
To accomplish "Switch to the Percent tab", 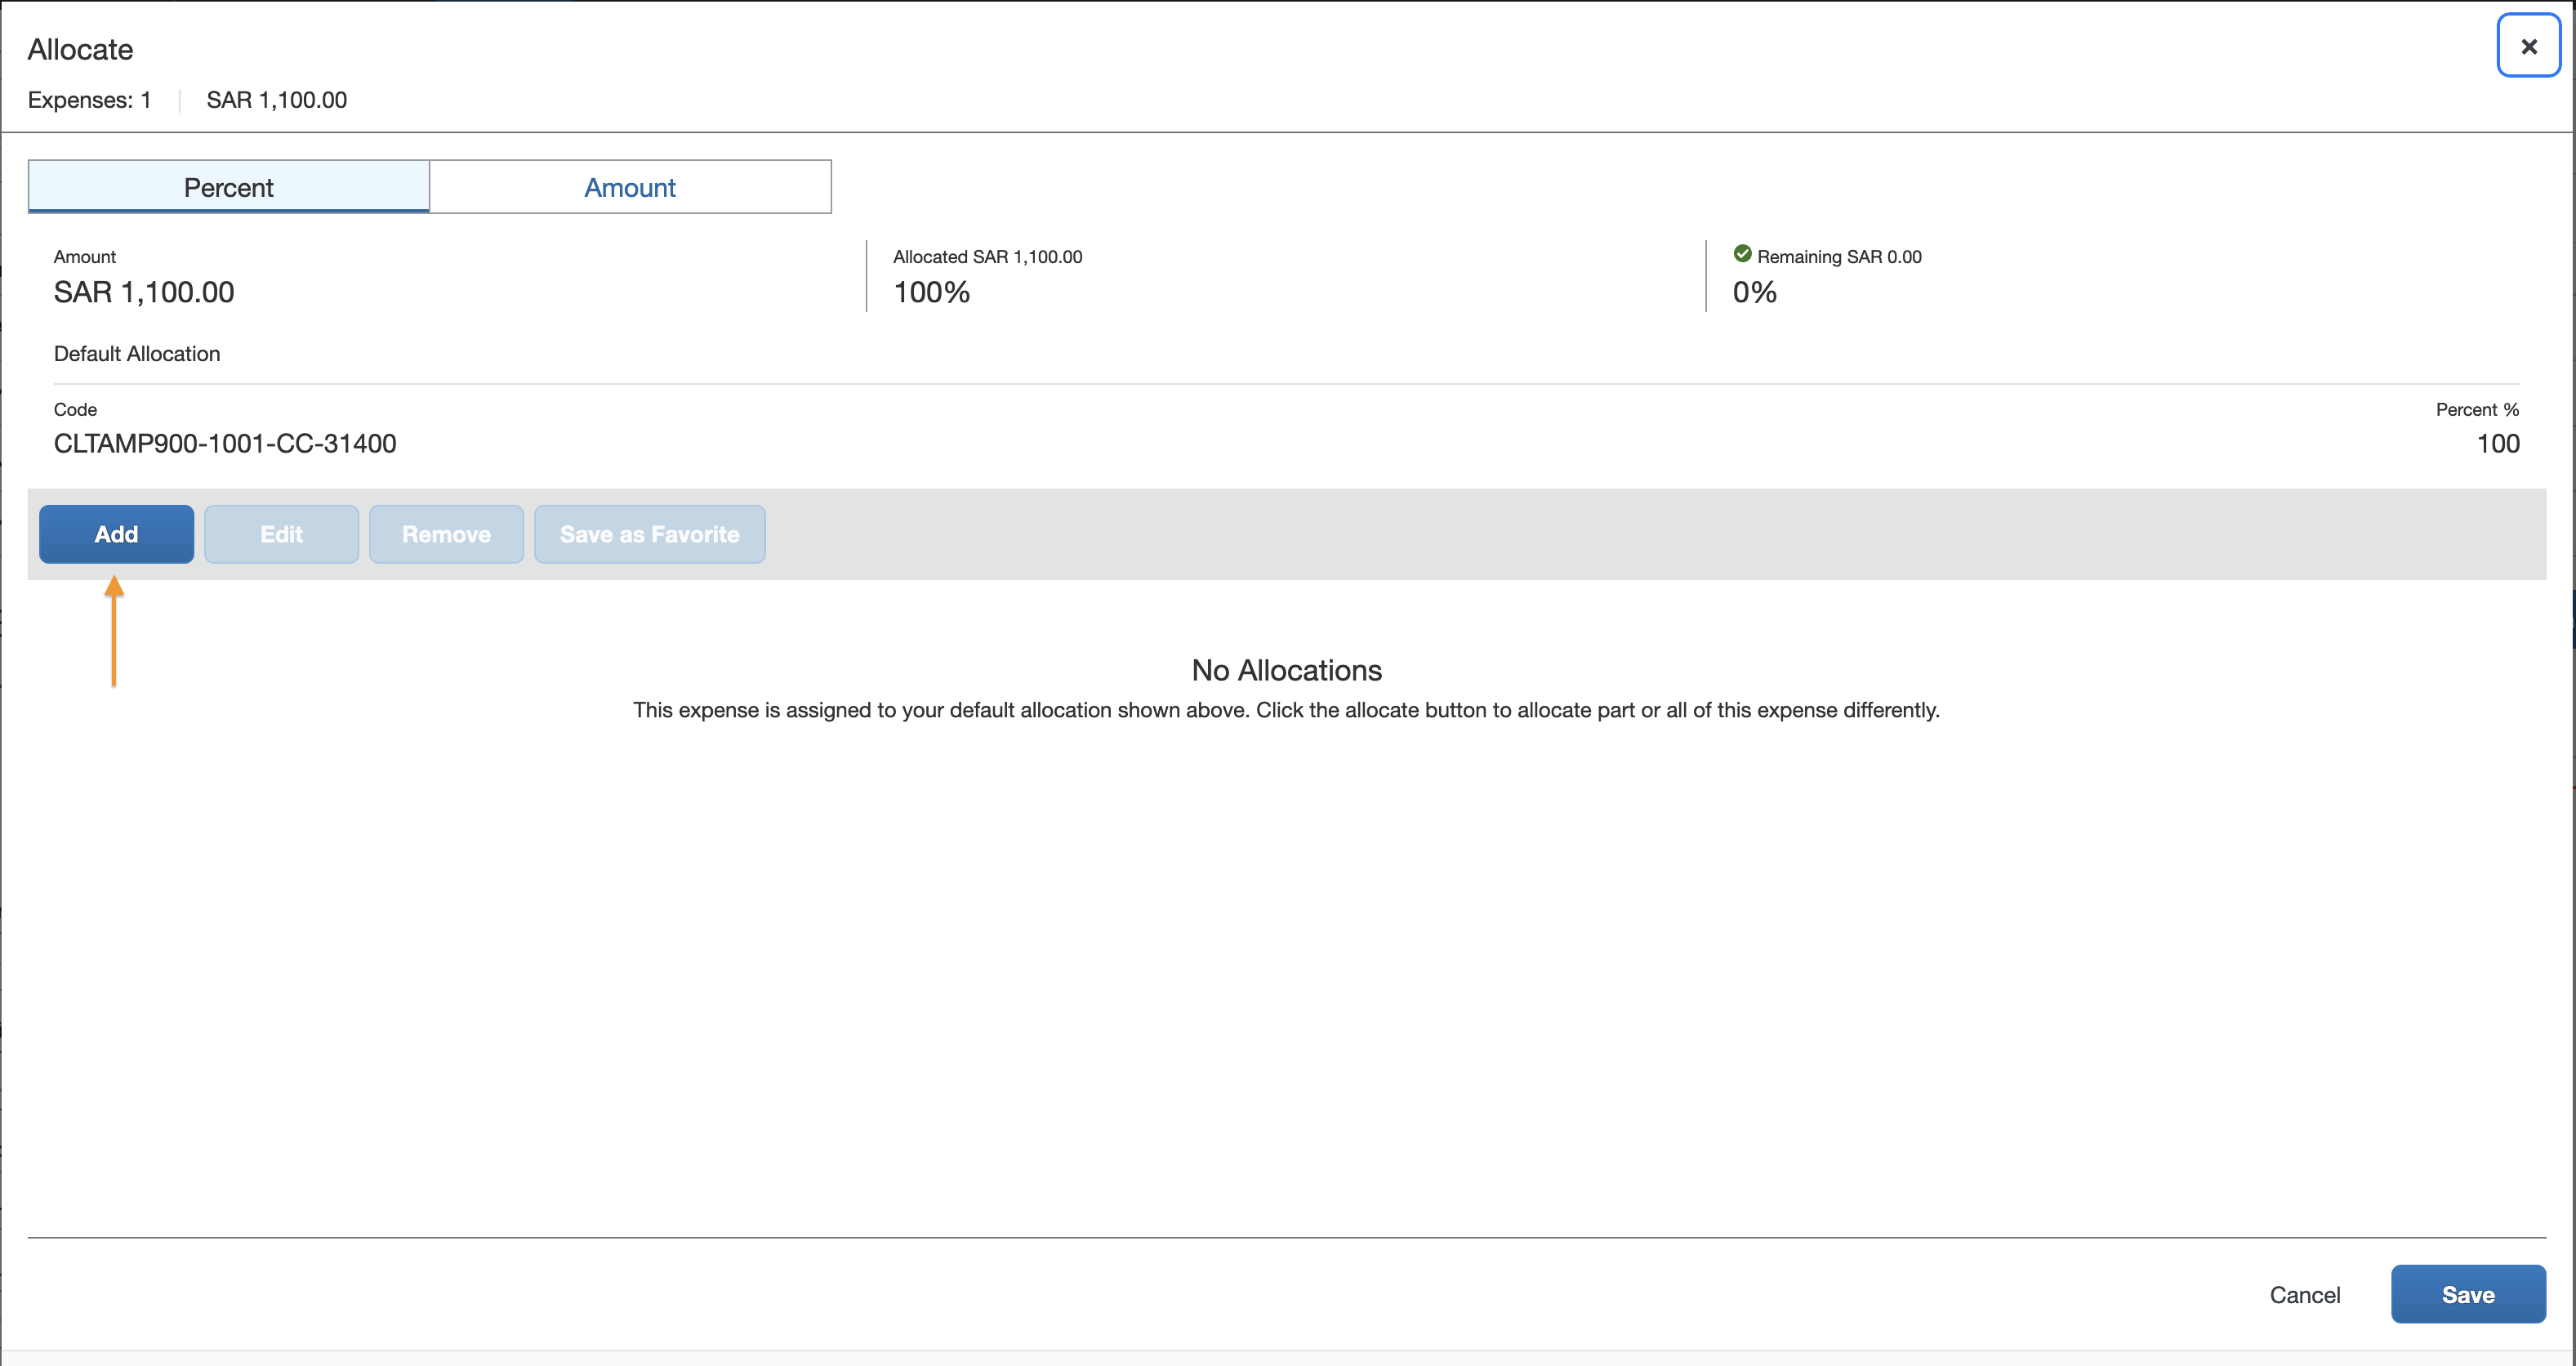I will tap(229, 187).
